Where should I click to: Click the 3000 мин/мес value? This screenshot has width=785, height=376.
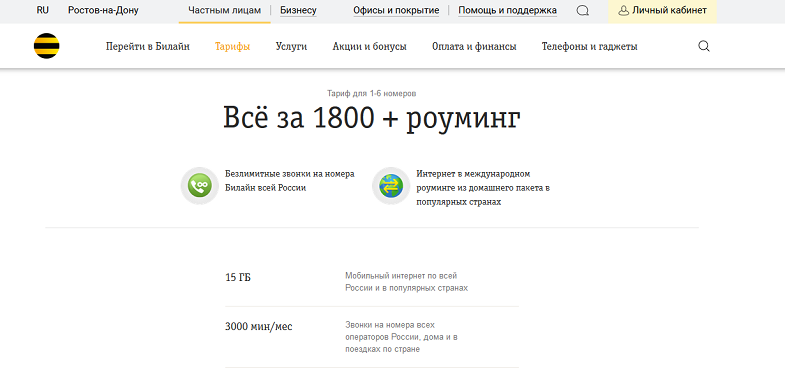click(x=259, y=327)
